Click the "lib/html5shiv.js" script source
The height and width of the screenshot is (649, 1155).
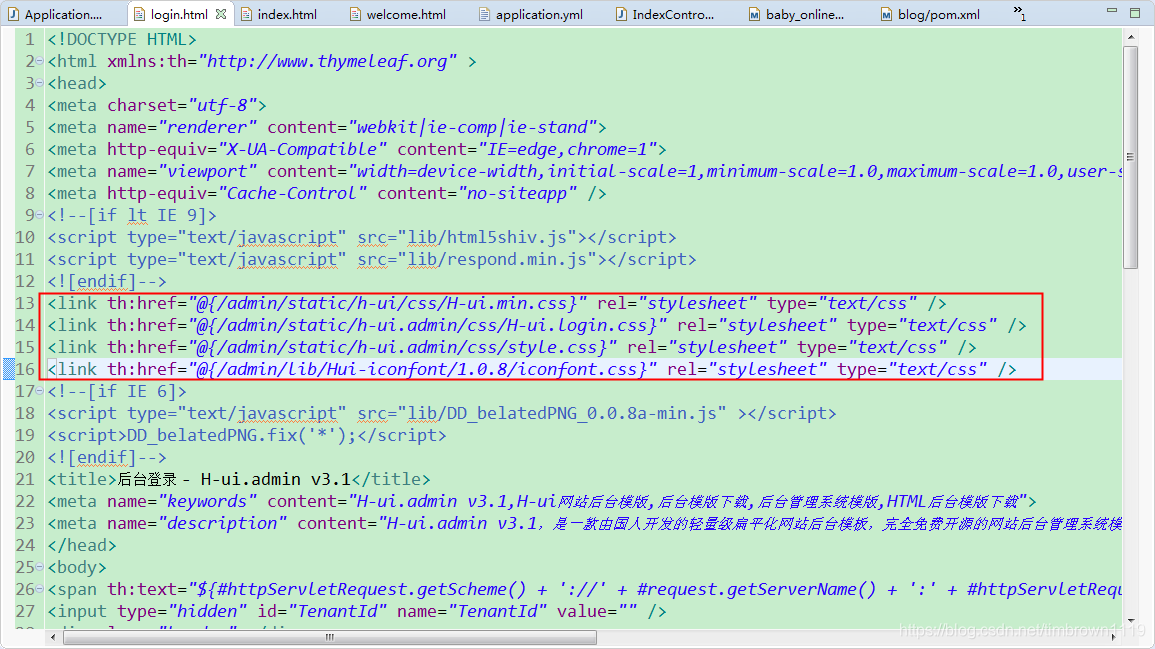pos(488,237)
